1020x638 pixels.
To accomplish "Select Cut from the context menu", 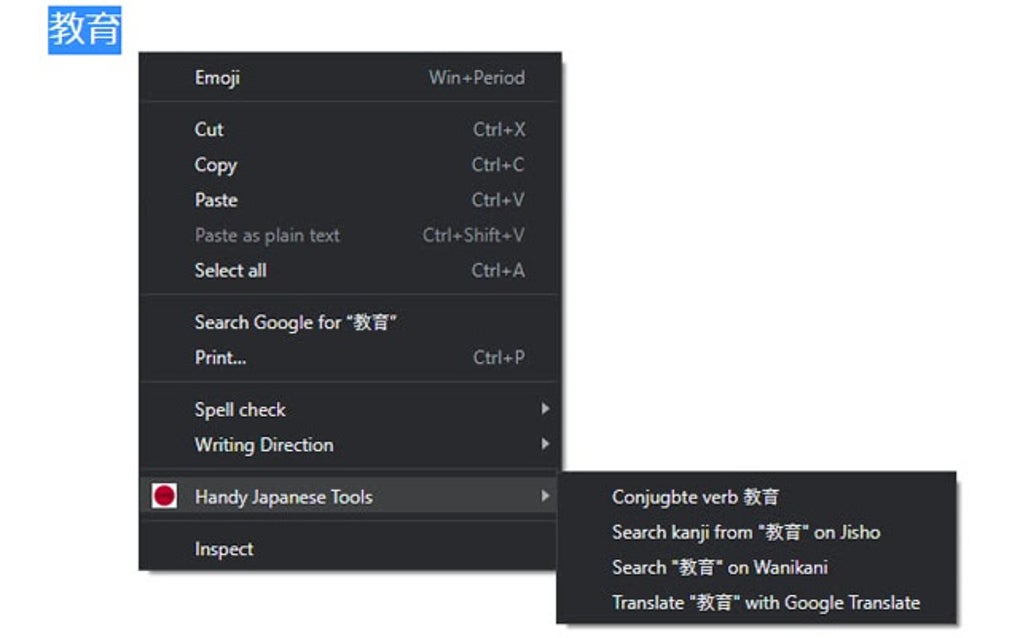I will pyautogui.click(x=209, y=129).
